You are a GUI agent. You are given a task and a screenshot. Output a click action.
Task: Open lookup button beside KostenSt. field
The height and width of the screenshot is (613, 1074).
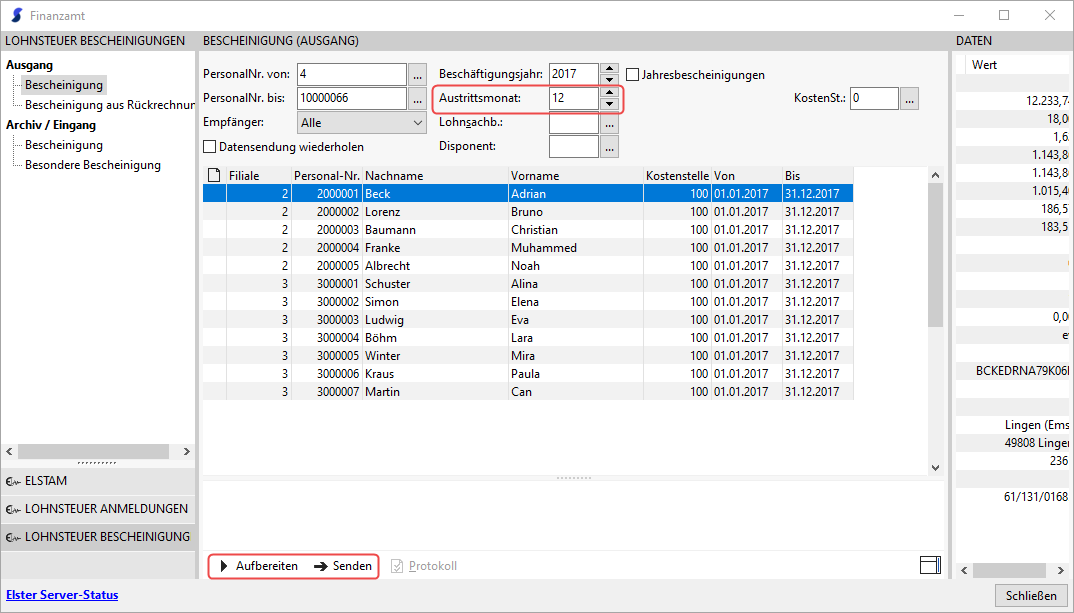point(908,98)
